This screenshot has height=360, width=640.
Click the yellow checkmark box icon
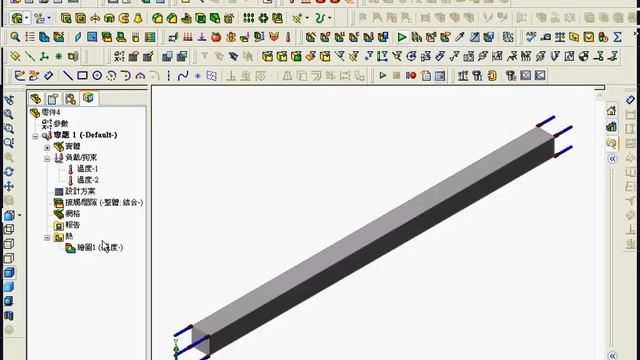(x=589, y=37)
